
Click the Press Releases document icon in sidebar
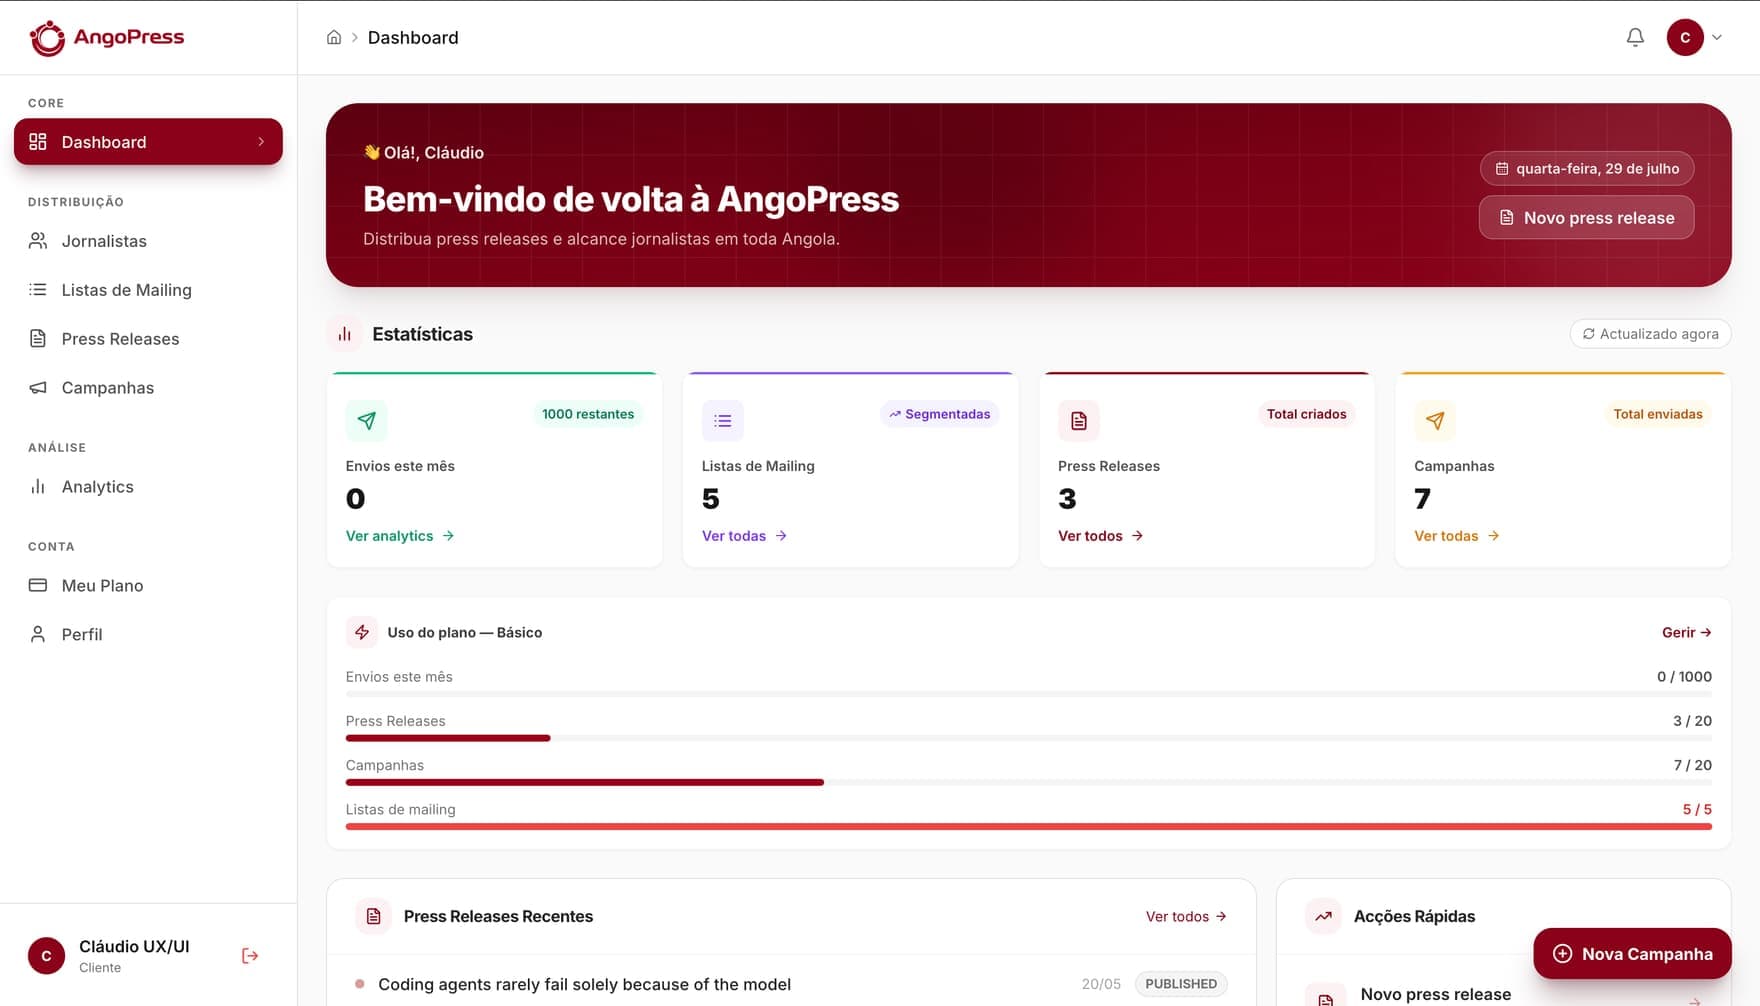click(x=38, y=338)
